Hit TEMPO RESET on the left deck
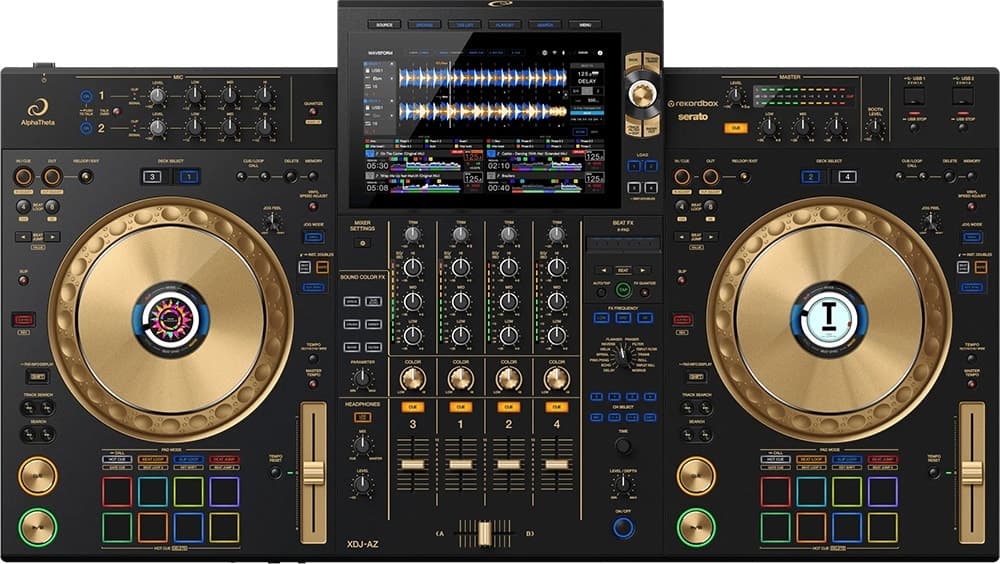 (275, 473)
